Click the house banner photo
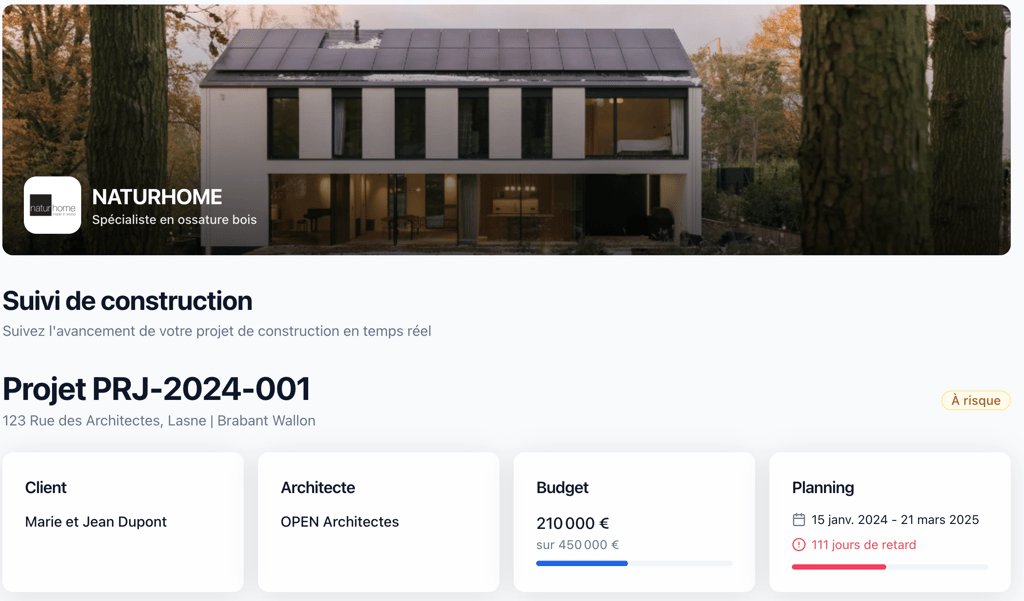Image resolution: width=1024 pixels, height=601 pixels. [x=506, y=129]
